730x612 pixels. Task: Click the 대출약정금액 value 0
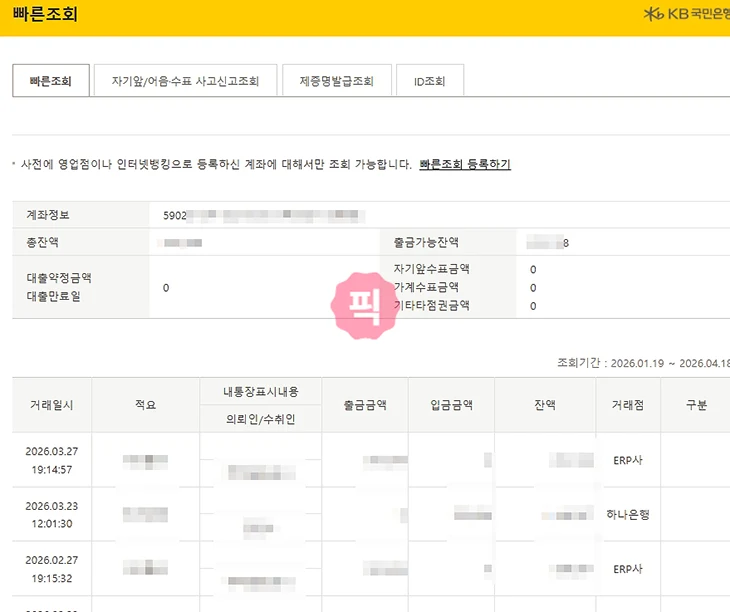point(166,288)
